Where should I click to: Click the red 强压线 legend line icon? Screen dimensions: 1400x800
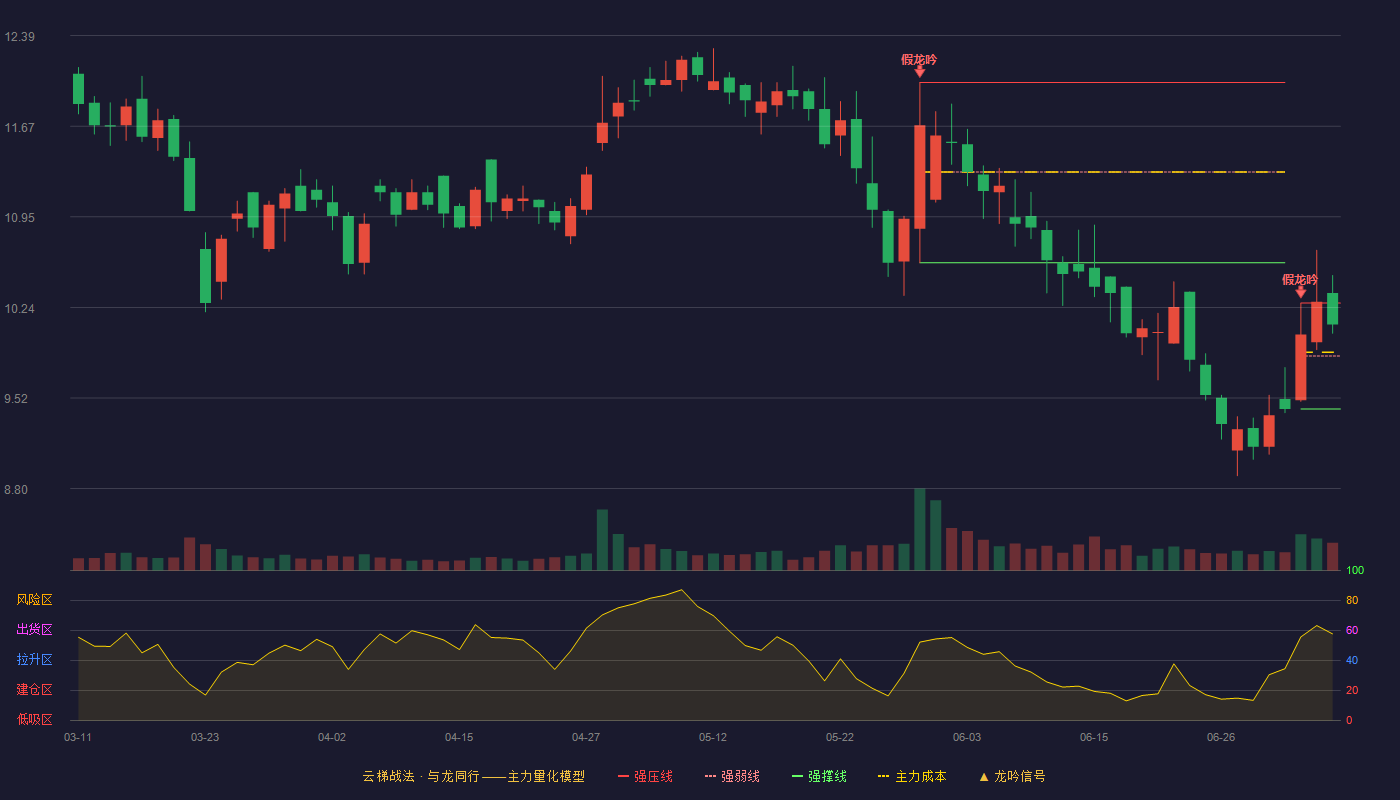(623, 776)
